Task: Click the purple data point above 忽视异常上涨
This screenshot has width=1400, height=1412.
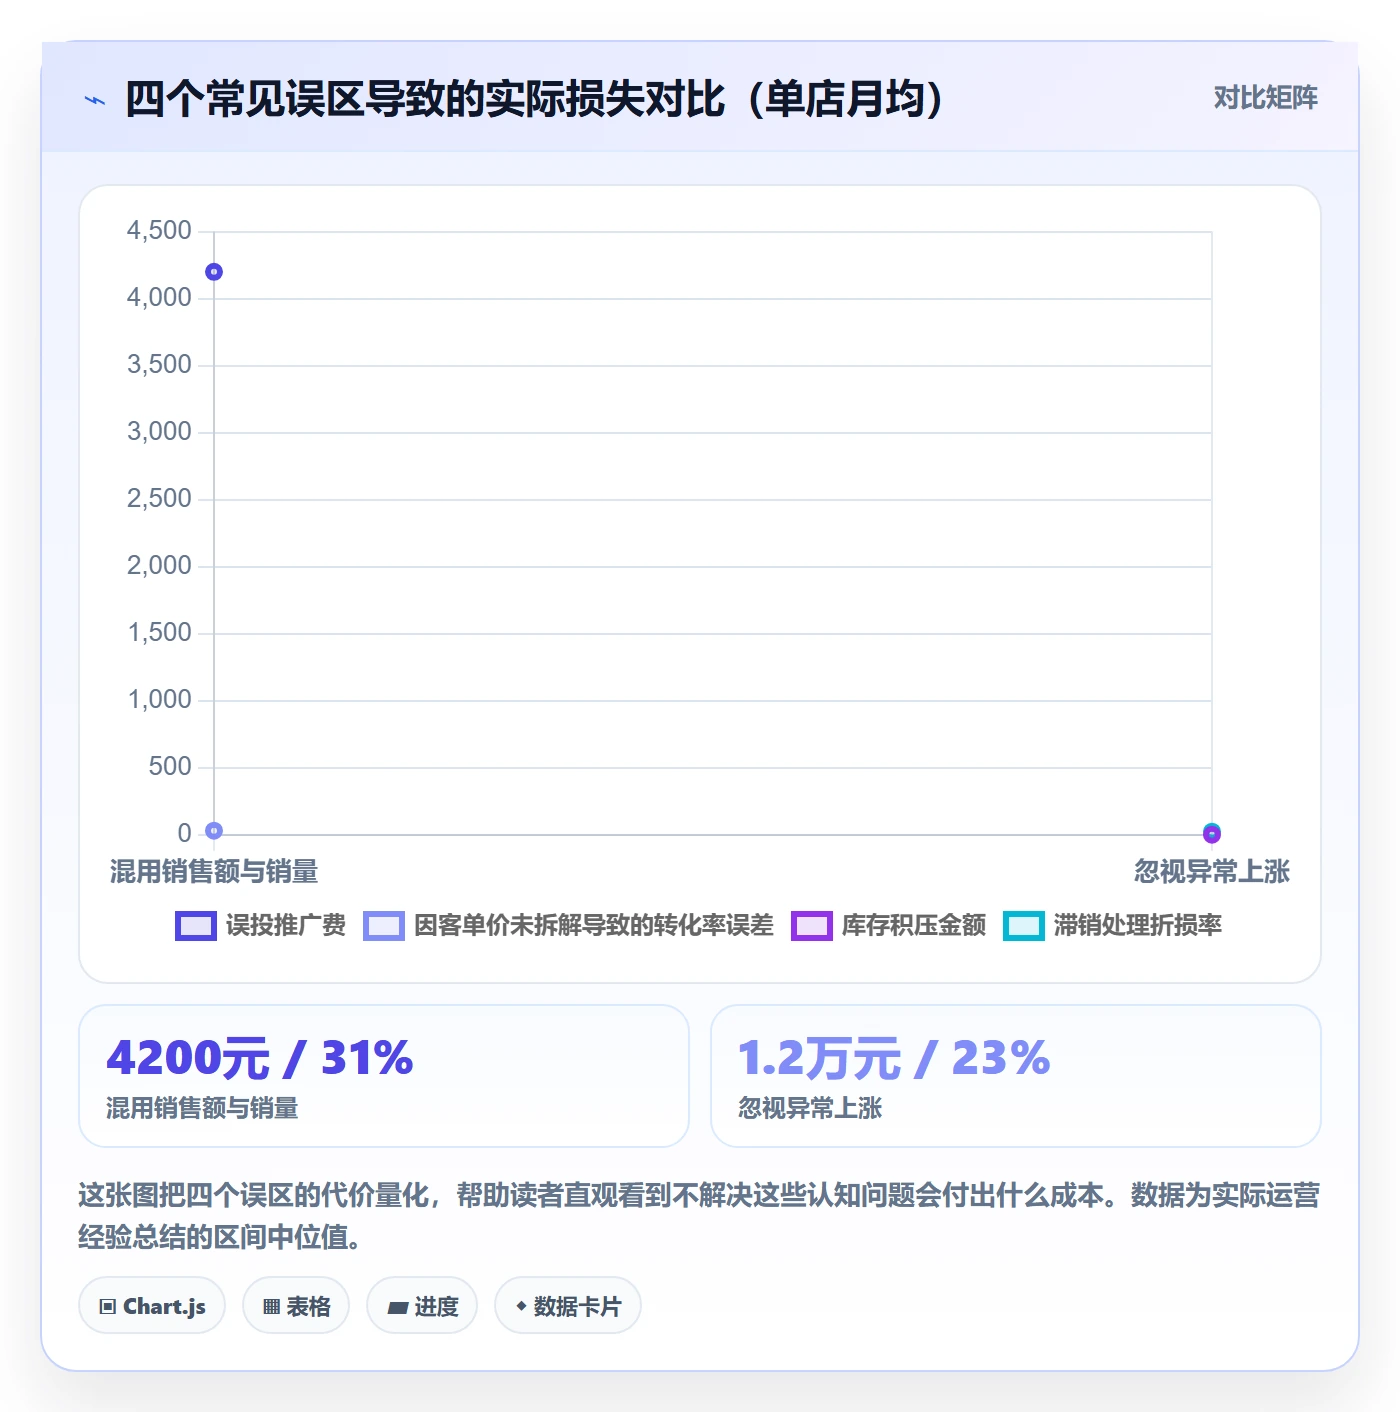Action: [x=1212, y=835]
